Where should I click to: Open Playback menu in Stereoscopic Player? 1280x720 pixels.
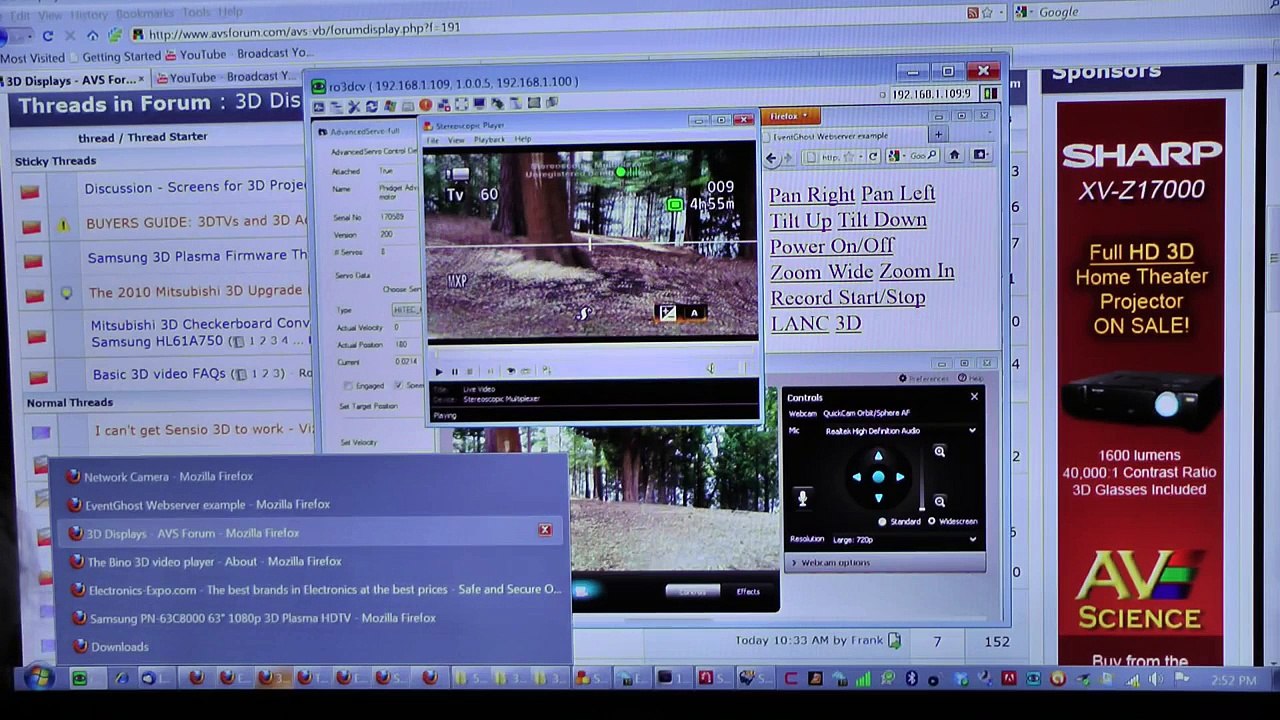click(x=489, y=140)
